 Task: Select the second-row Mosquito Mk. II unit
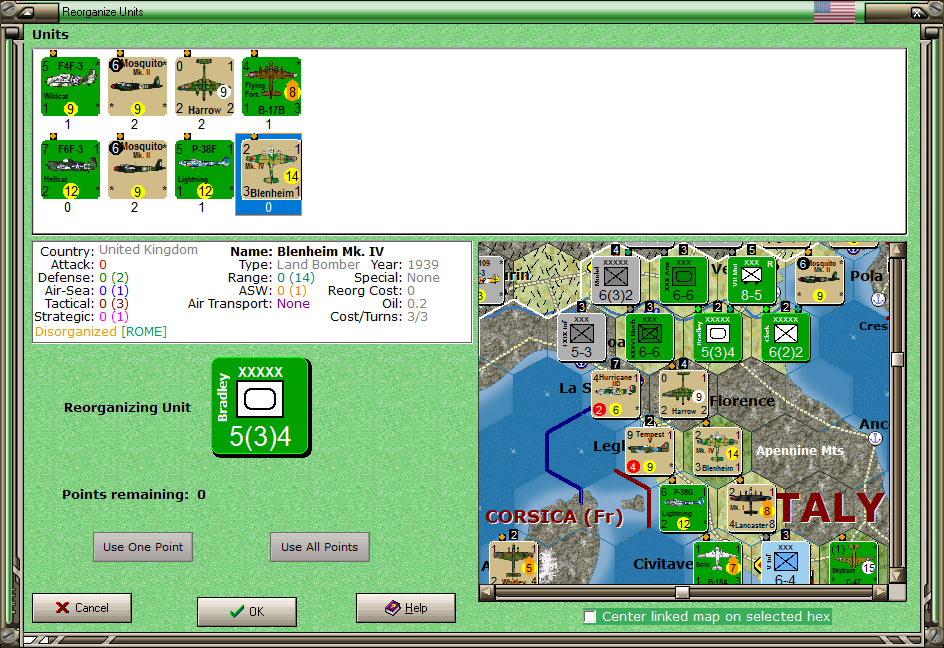pyautogui.click(x=137, y=169)
